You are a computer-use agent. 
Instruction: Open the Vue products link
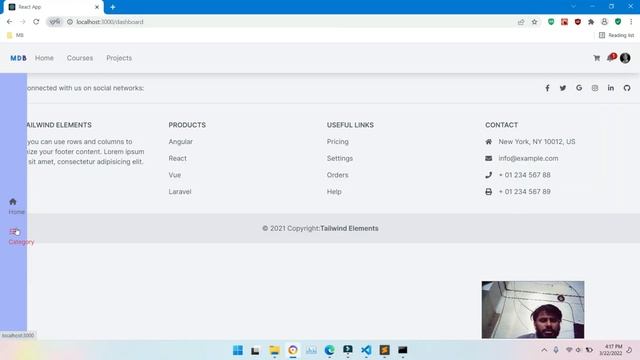(175, 175)
